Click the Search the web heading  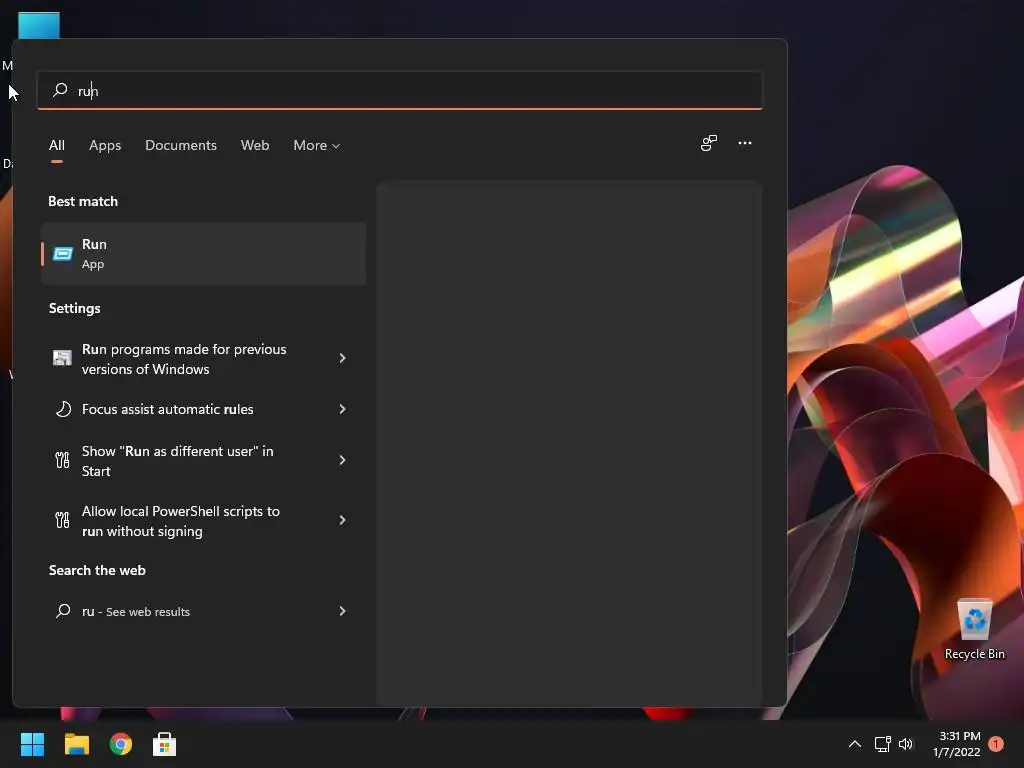[x=97, y=570]
